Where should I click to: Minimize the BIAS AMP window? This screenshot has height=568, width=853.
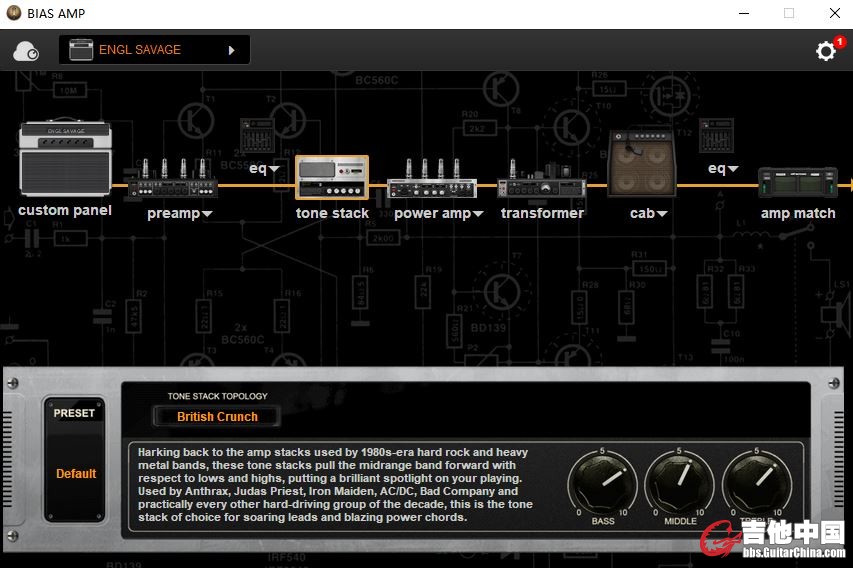click(x=744, y=13)
